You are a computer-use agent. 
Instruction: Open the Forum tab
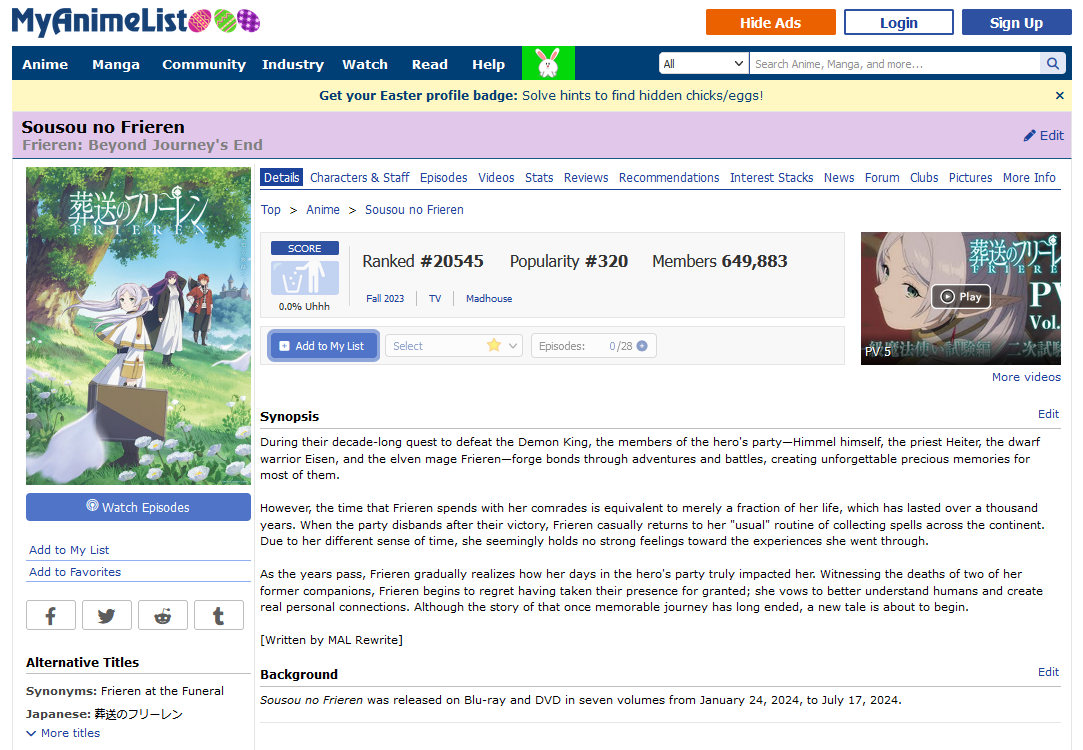pos(882,177)
